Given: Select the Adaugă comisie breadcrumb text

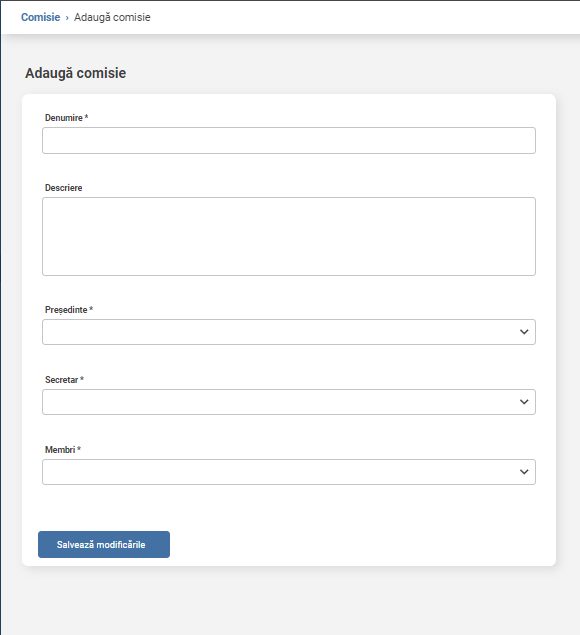Looking at the screenshot, I should 112,17.
